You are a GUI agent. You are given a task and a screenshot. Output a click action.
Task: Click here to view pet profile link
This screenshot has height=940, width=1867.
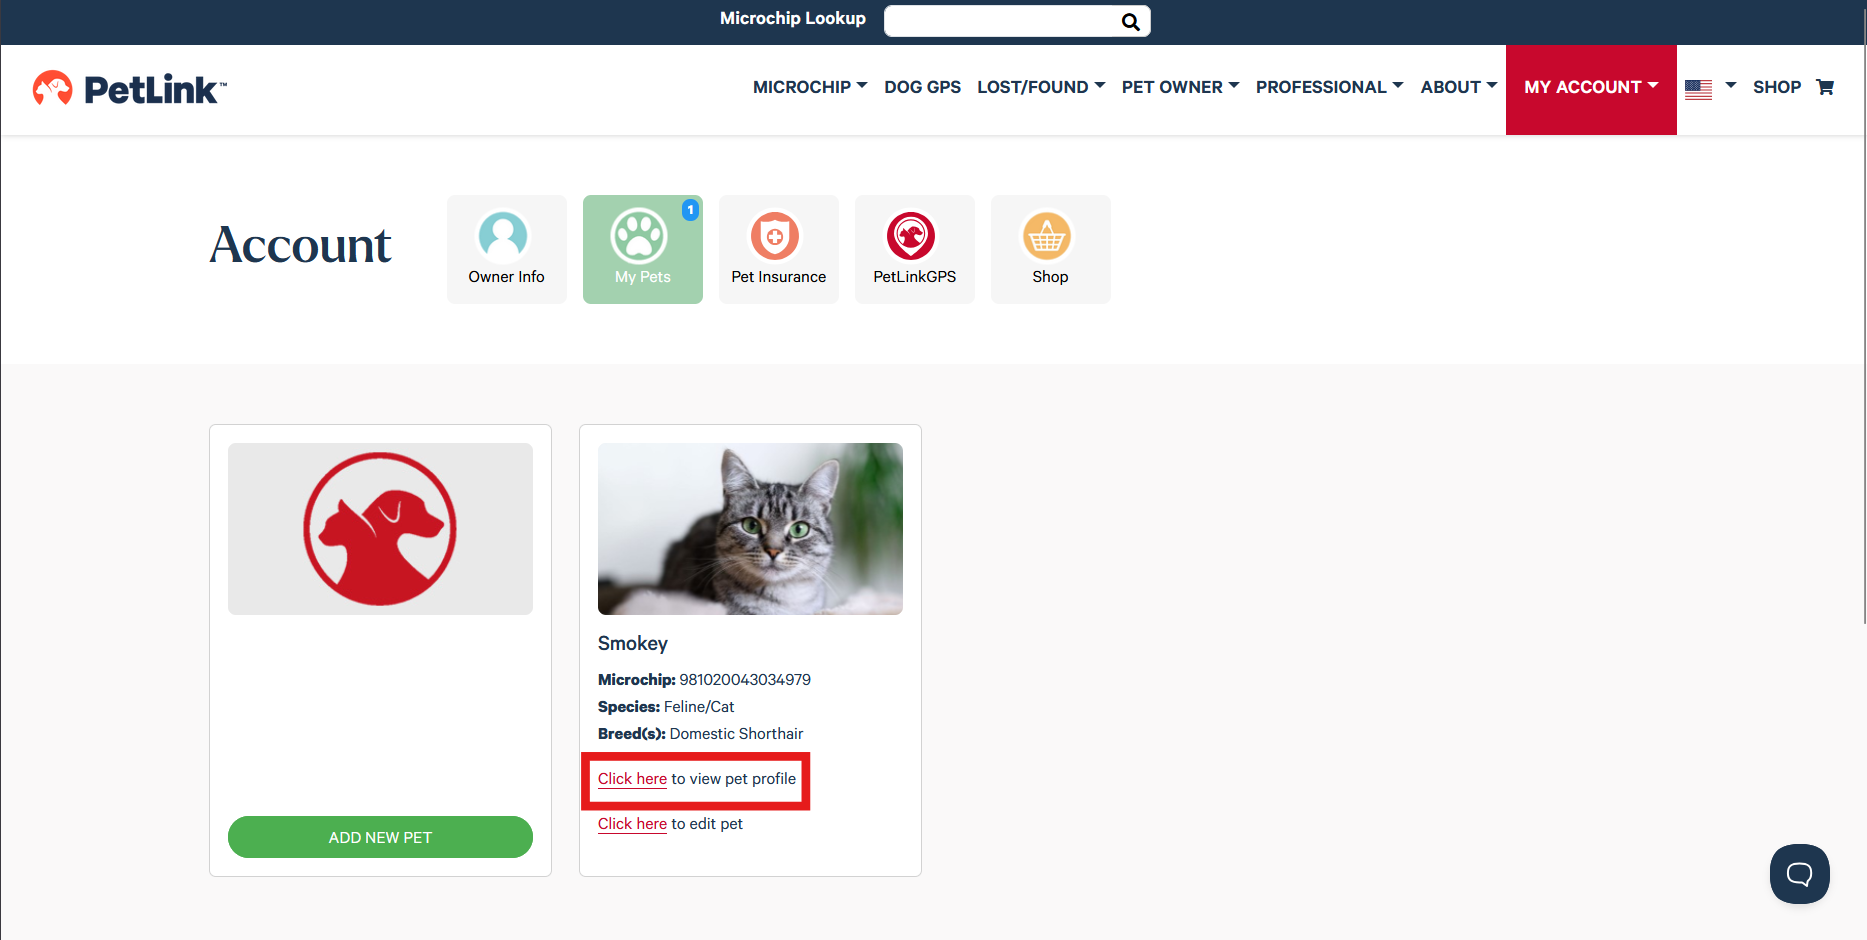[x=632, y=779]
